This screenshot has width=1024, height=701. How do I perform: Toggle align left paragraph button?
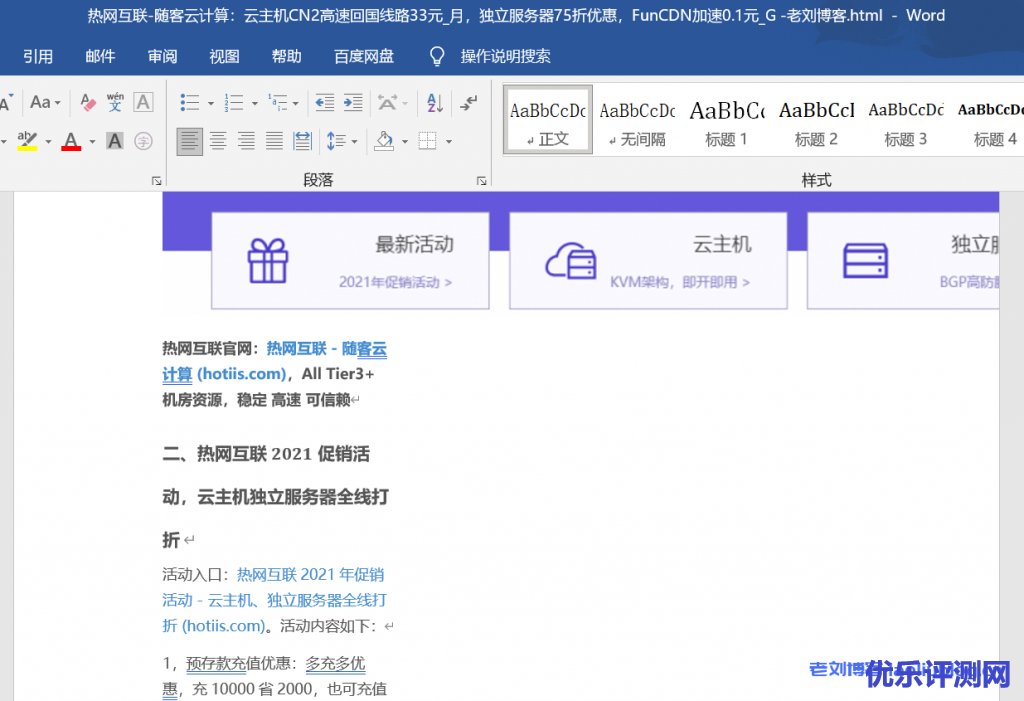point(189,141)
